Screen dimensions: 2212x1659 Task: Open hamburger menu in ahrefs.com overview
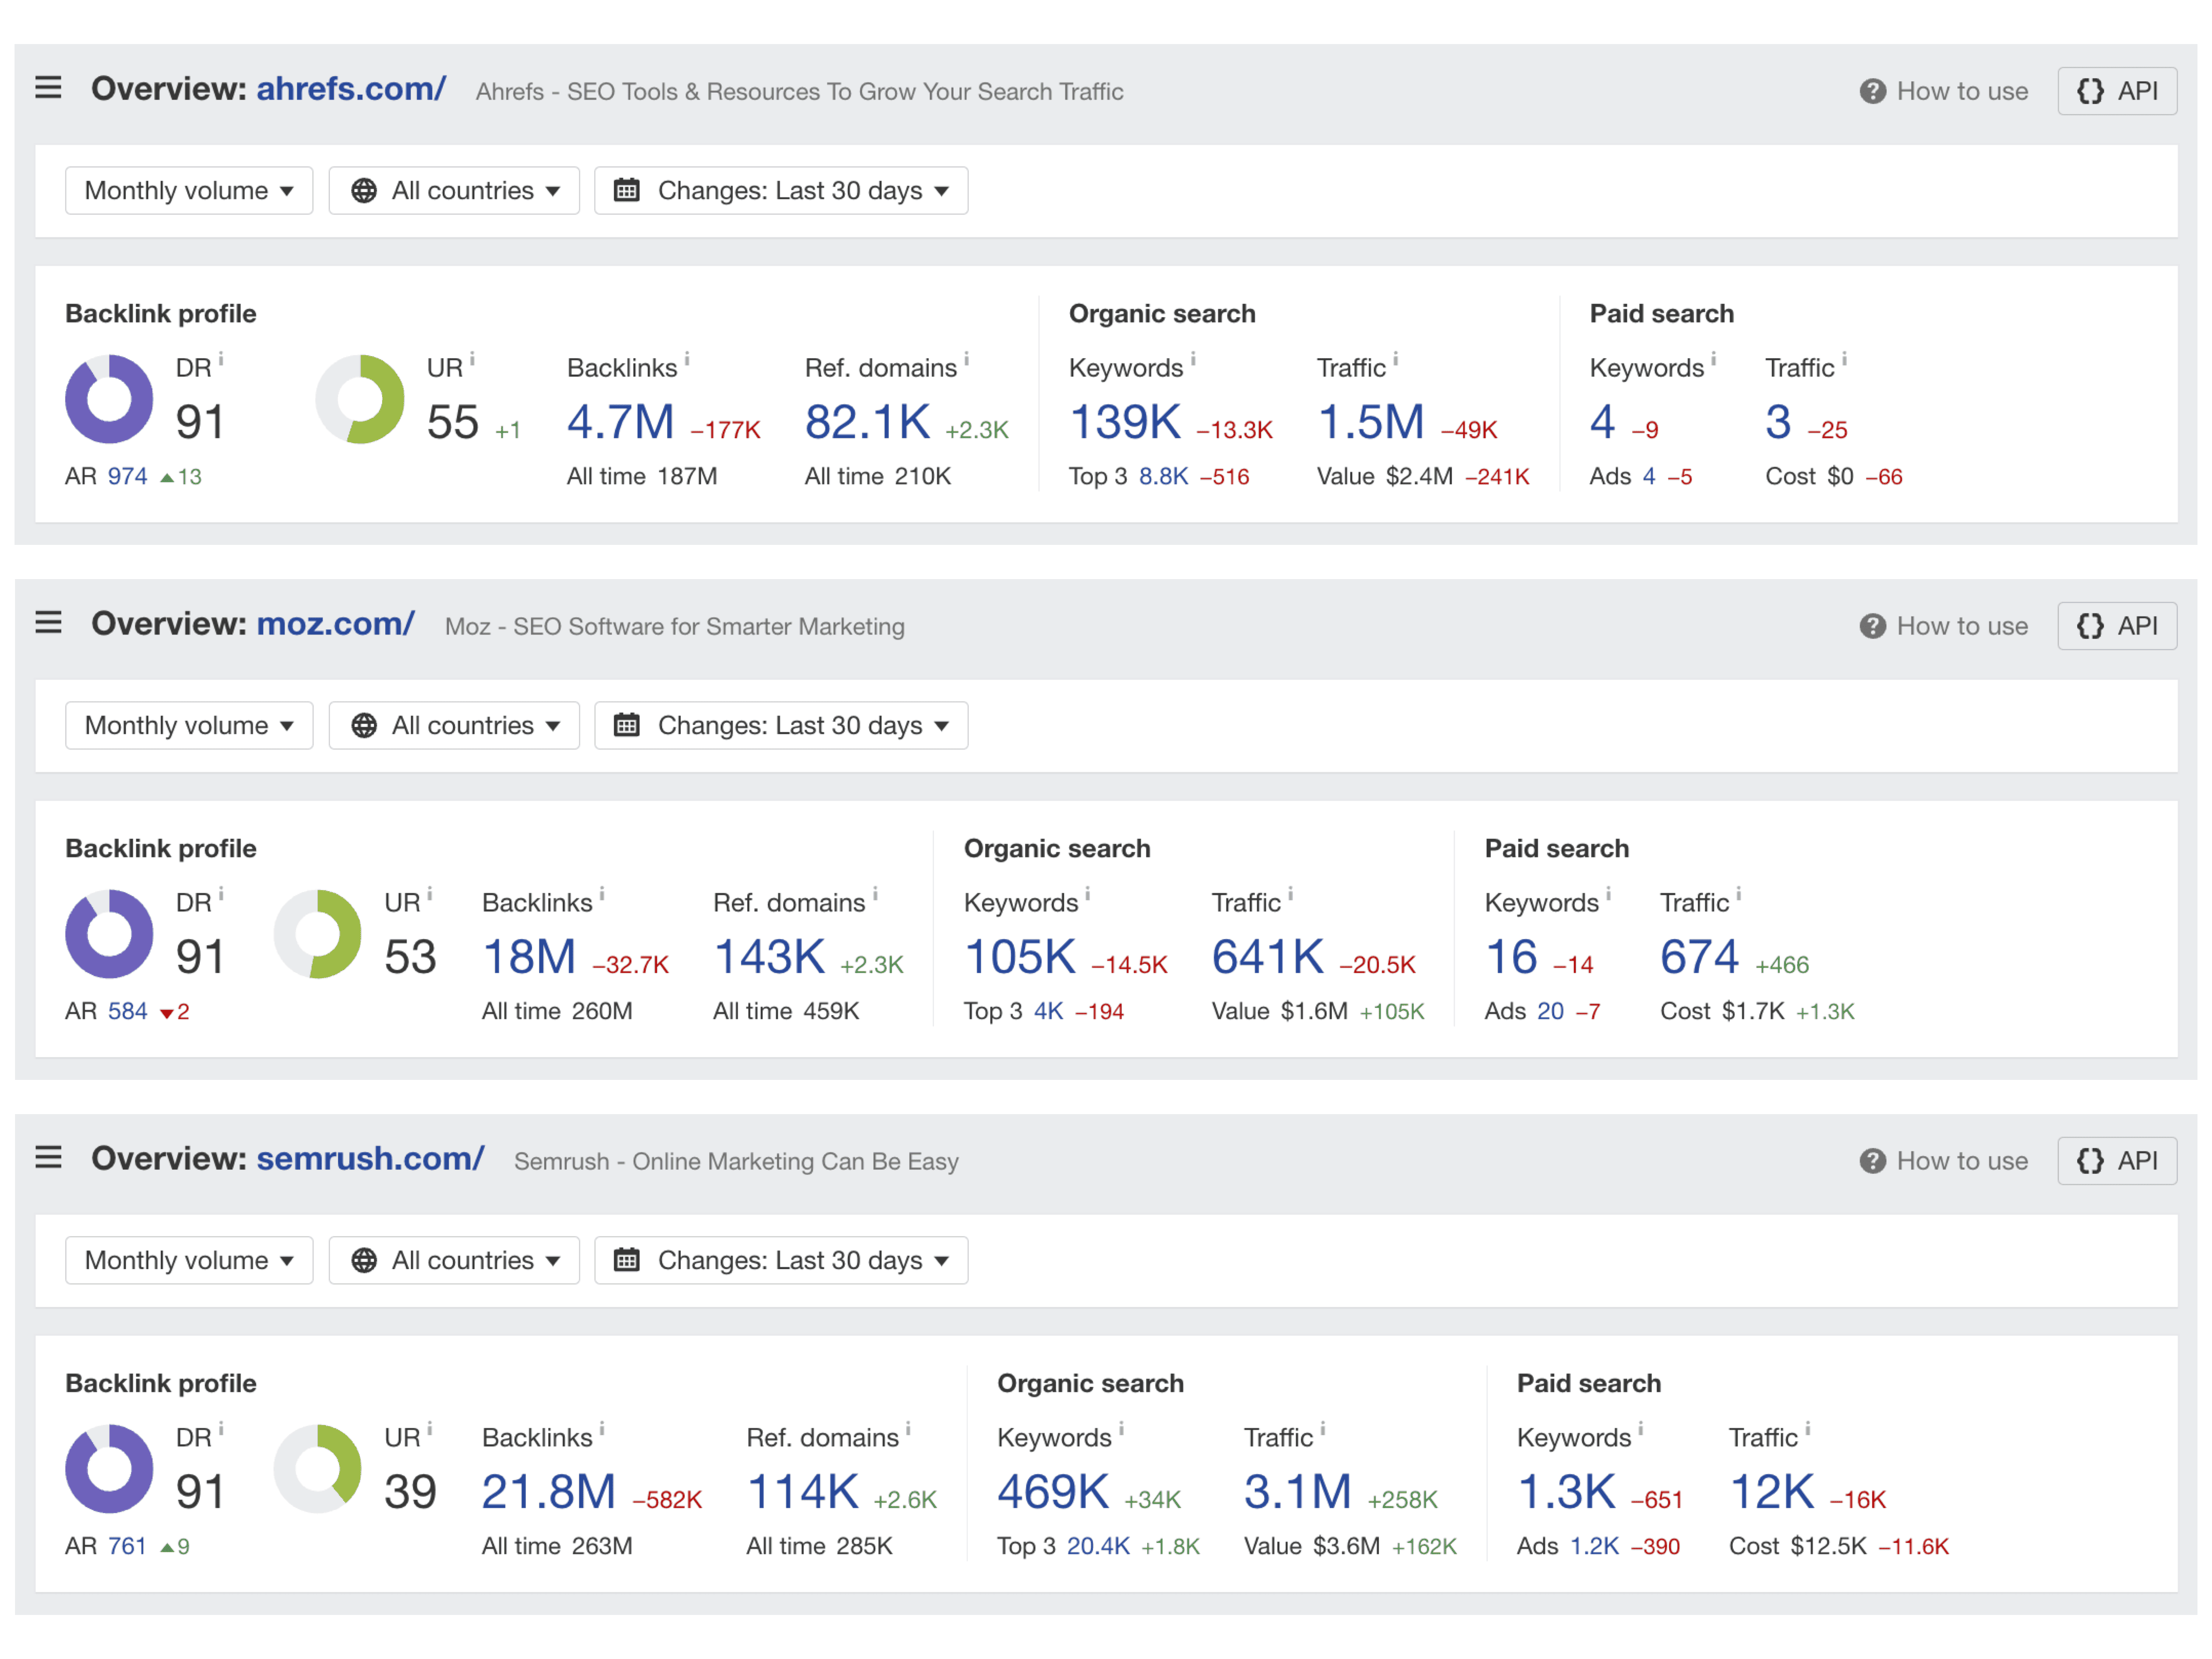48,88
